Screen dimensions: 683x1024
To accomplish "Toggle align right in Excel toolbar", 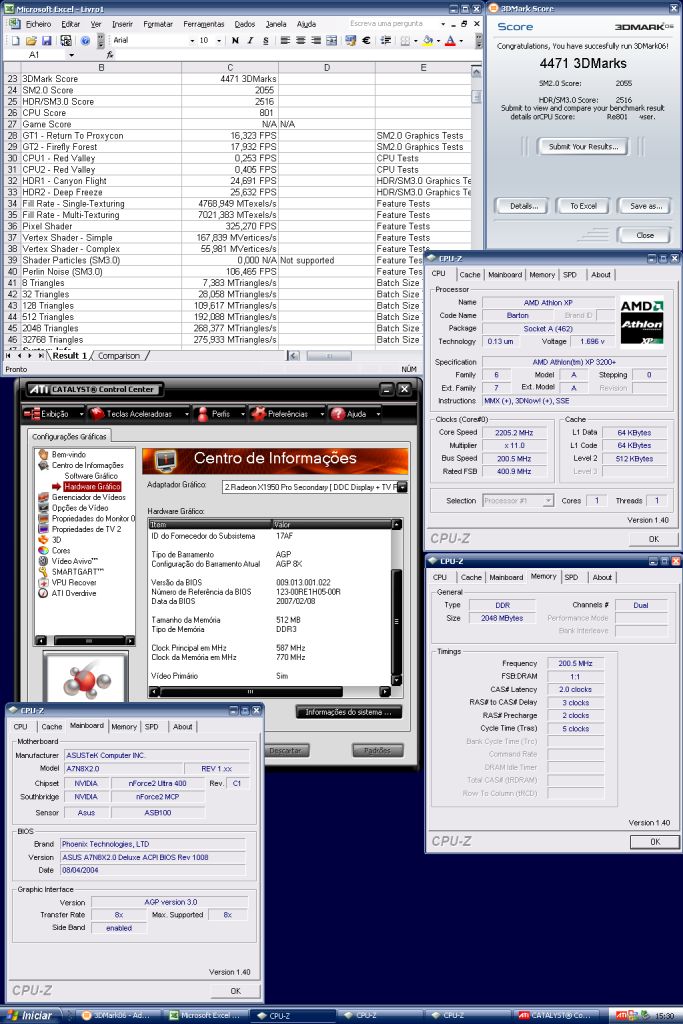I will (316, 40).
